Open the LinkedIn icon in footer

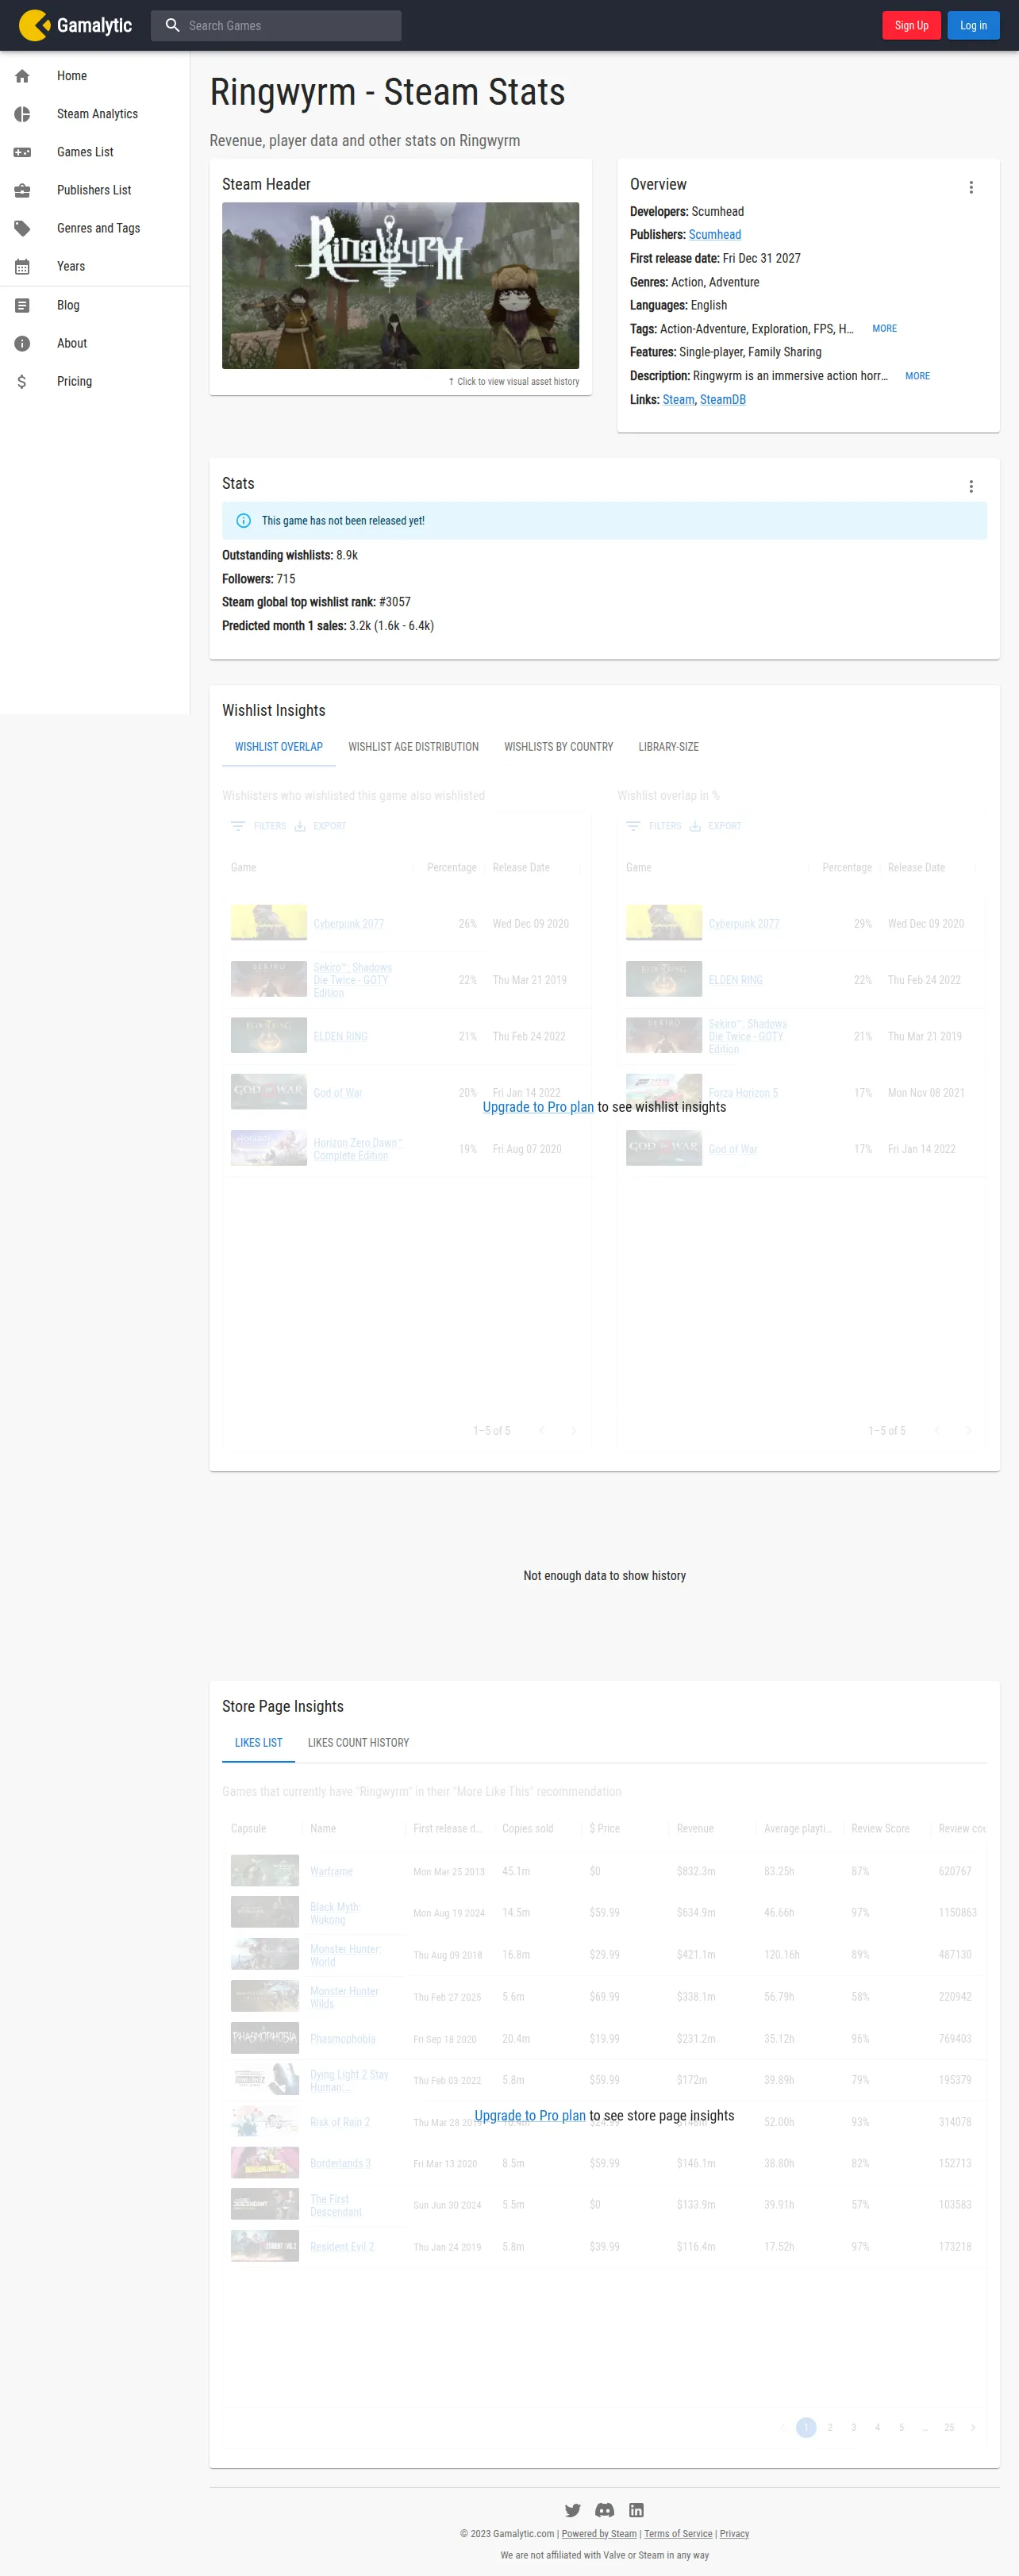point(636,2510)
